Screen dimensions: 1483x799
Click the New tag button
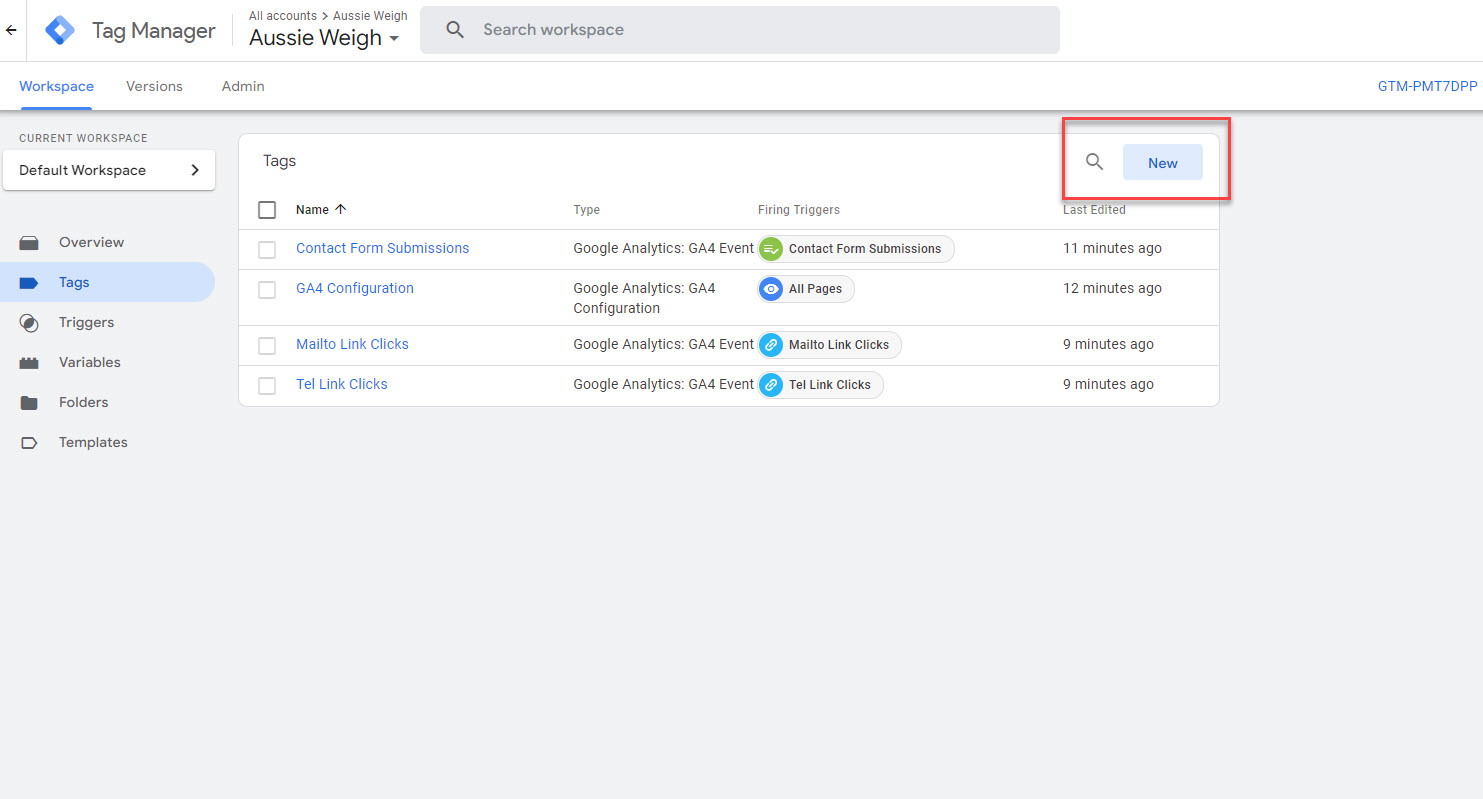pos(1162,163)
